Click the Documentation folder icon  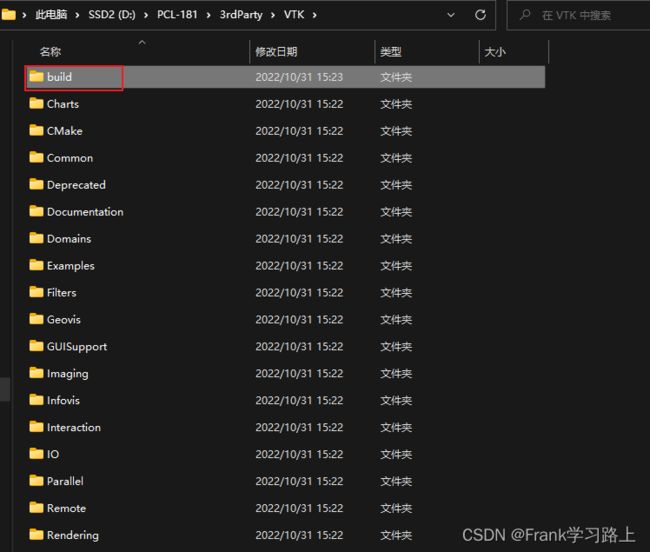tap(36, 211)
